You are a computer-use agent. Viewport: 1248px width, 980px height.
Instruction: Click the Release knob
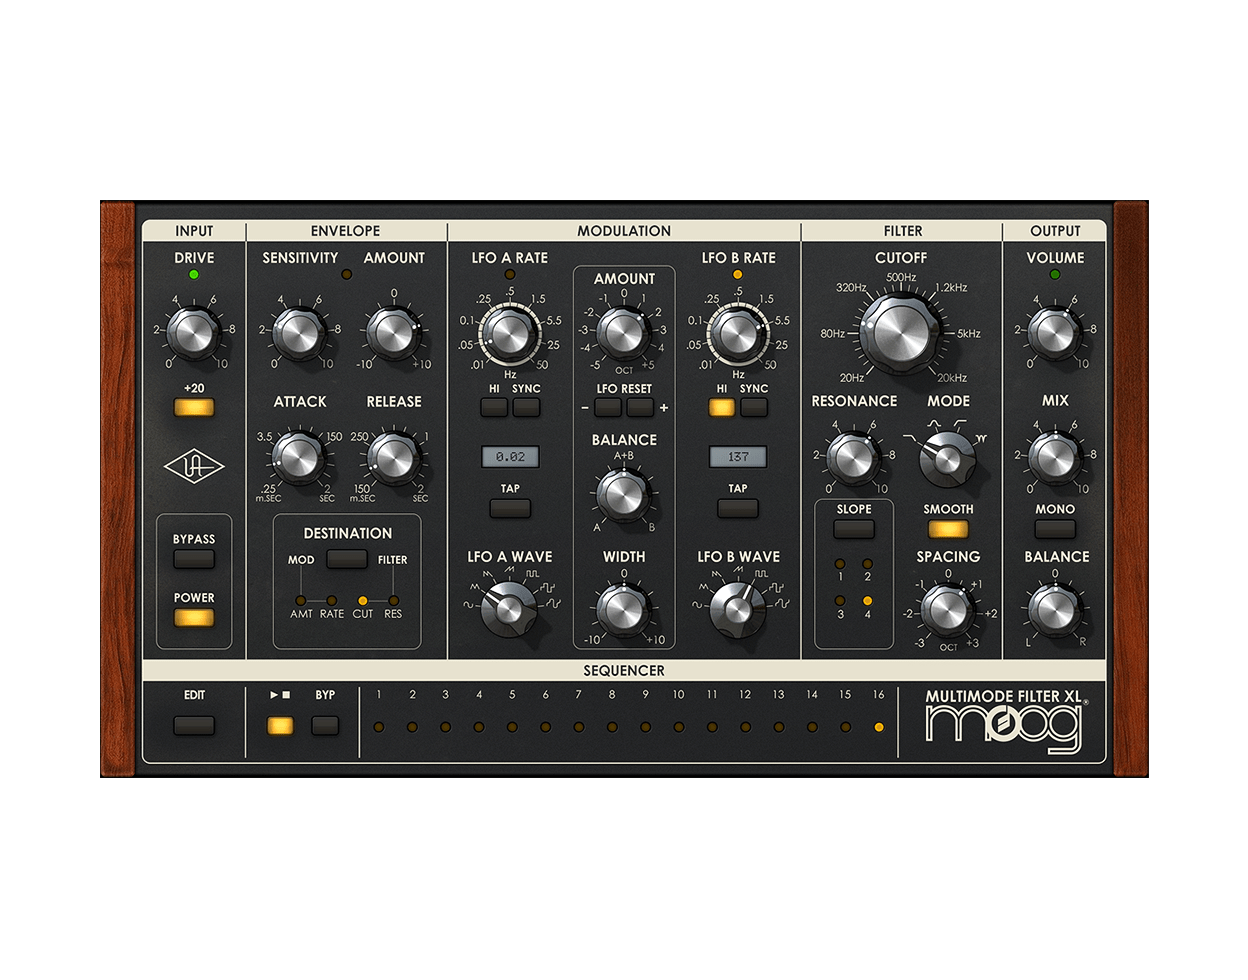(x=393, y=457)
